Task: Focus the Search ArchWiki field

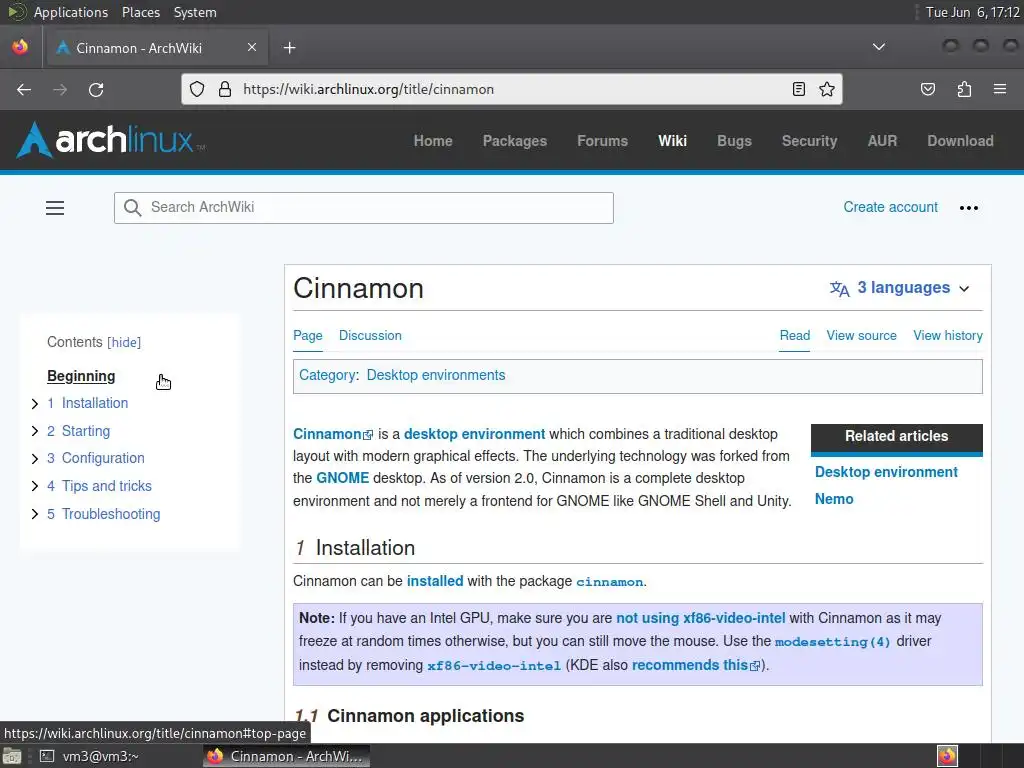Action: pyautogui.click(x=364, y=208)
